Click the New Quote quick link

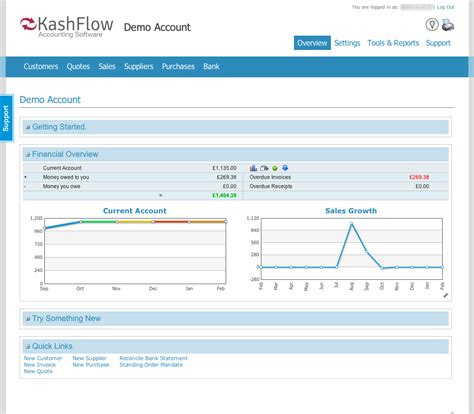[x=38, y=371]
